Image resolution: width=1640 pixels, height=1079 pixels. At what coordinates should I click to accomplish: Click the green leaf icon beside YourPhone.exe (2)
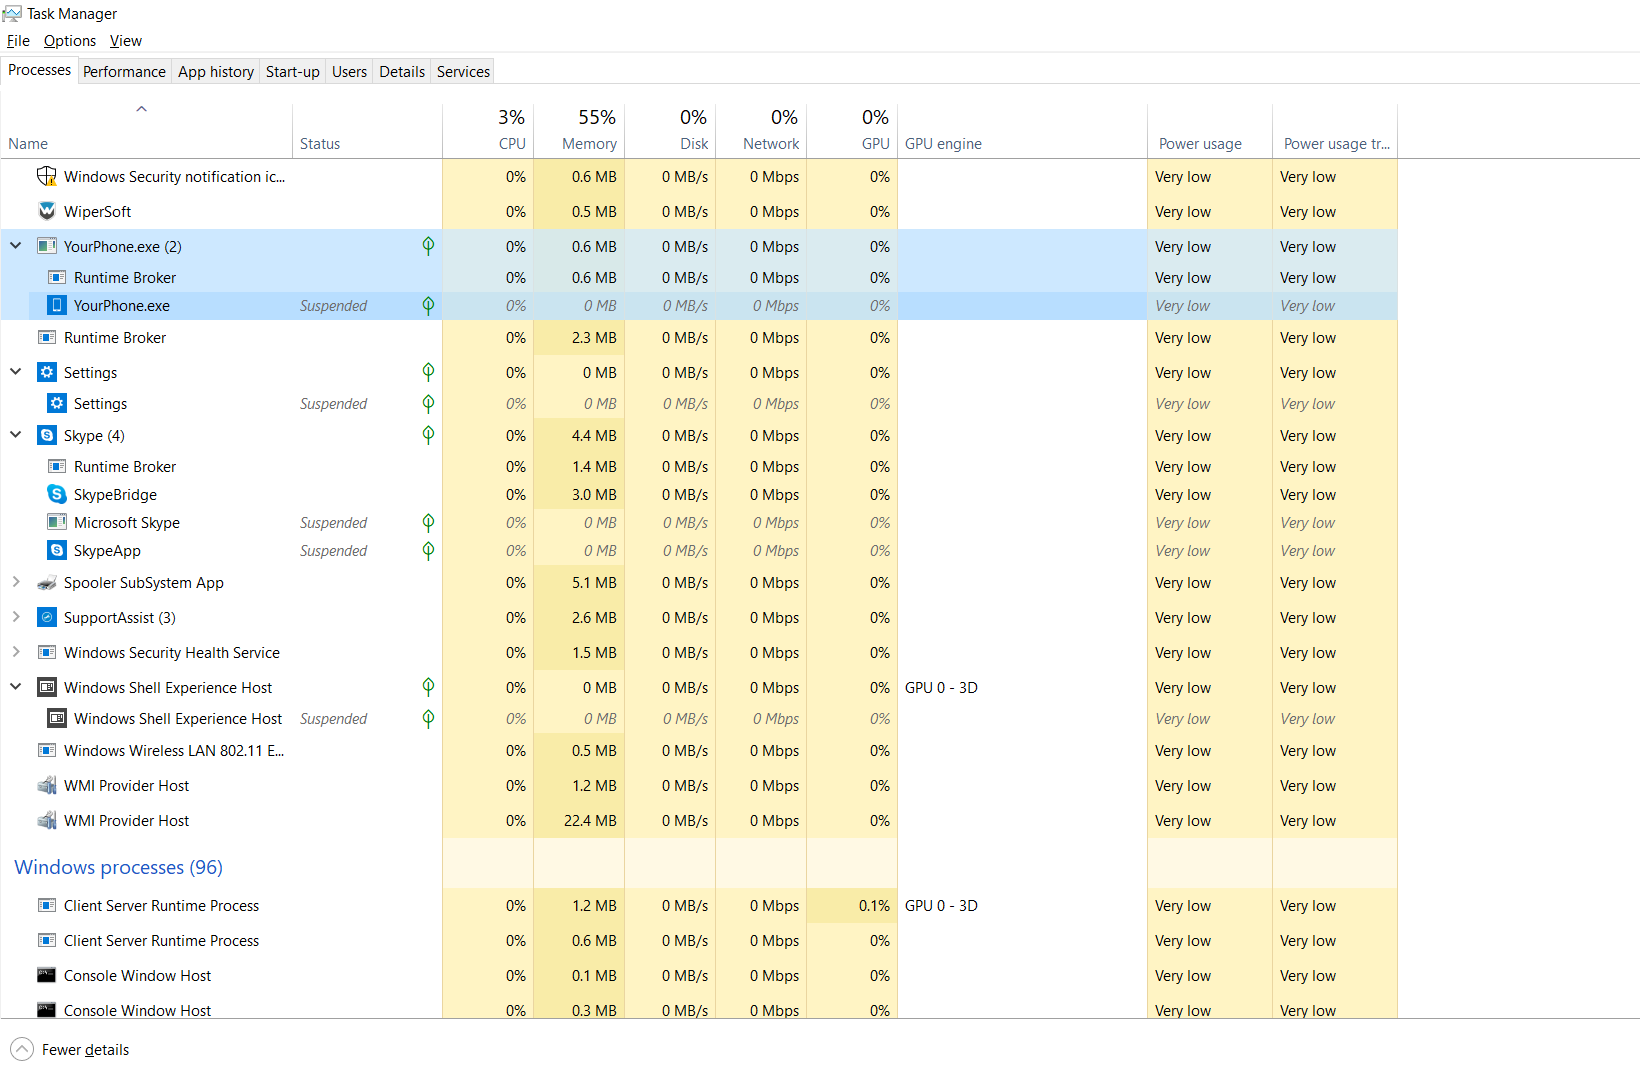tap(428, 246)
